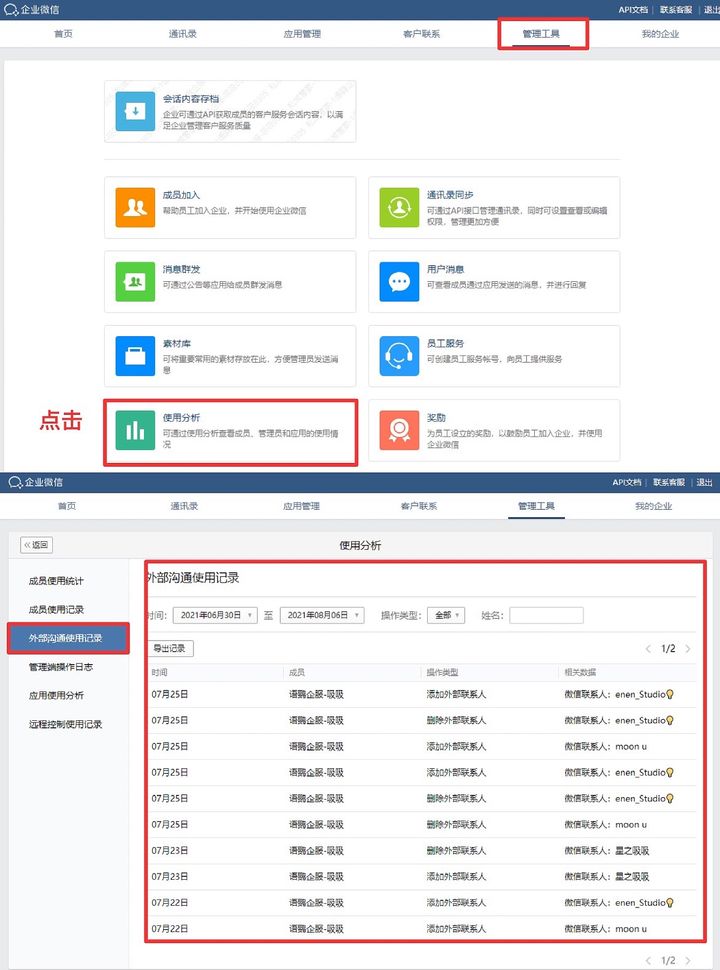Screen dimensions: 720x970
Task: Go to 远程控制使用记录 in the sidebar
Action: [x=65, y=724]
